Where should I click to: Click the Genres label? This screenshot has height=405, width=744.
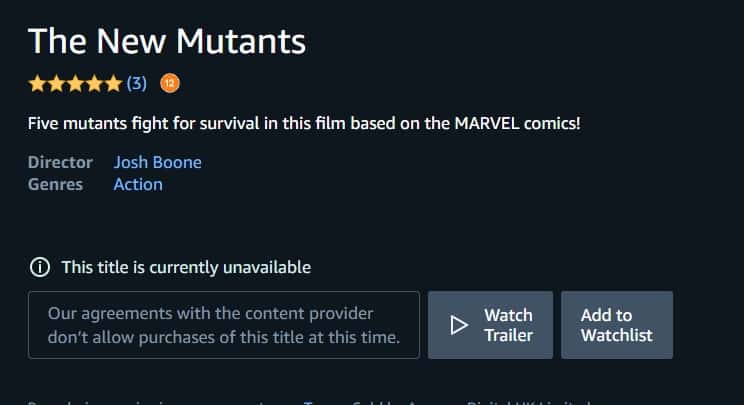coord(56,184)
